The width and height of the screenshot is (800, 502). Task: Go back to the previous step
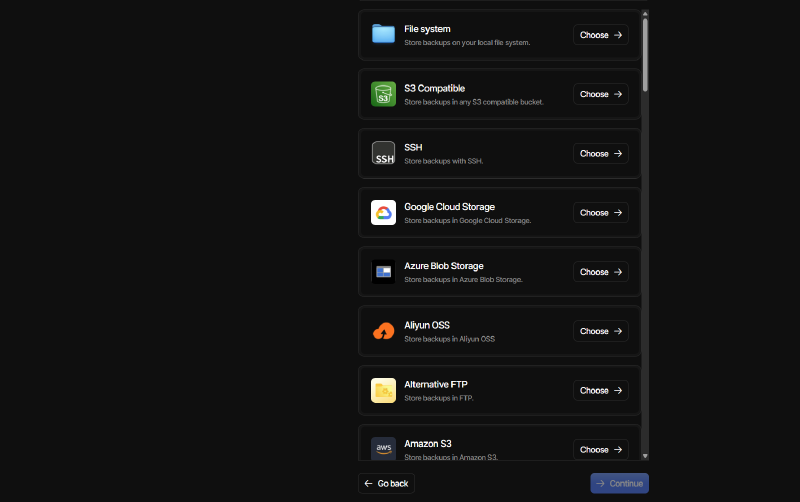(x=386, y=483)
